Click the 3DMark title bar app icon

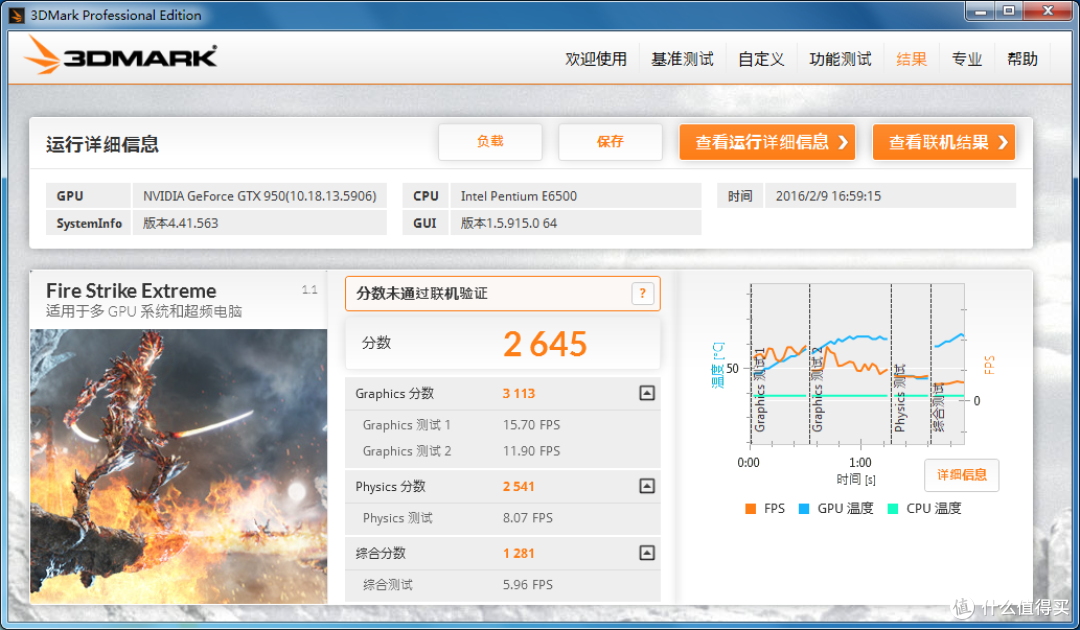tap(17, 15)
